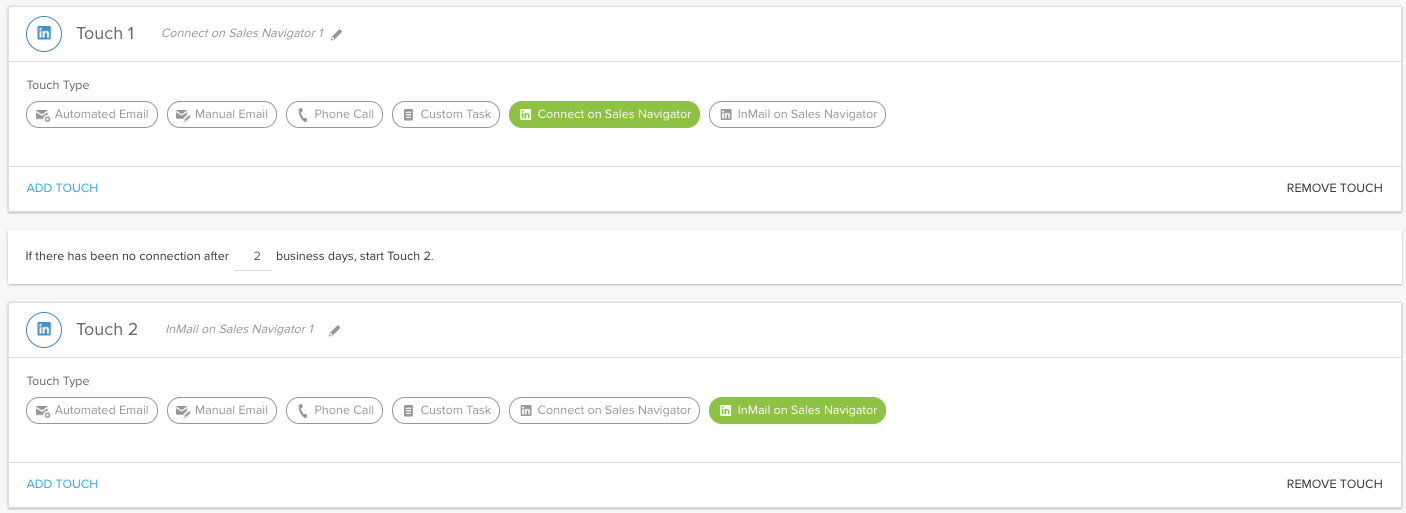Select Automated Email type for Touch 1

click(x=92, y=115)
